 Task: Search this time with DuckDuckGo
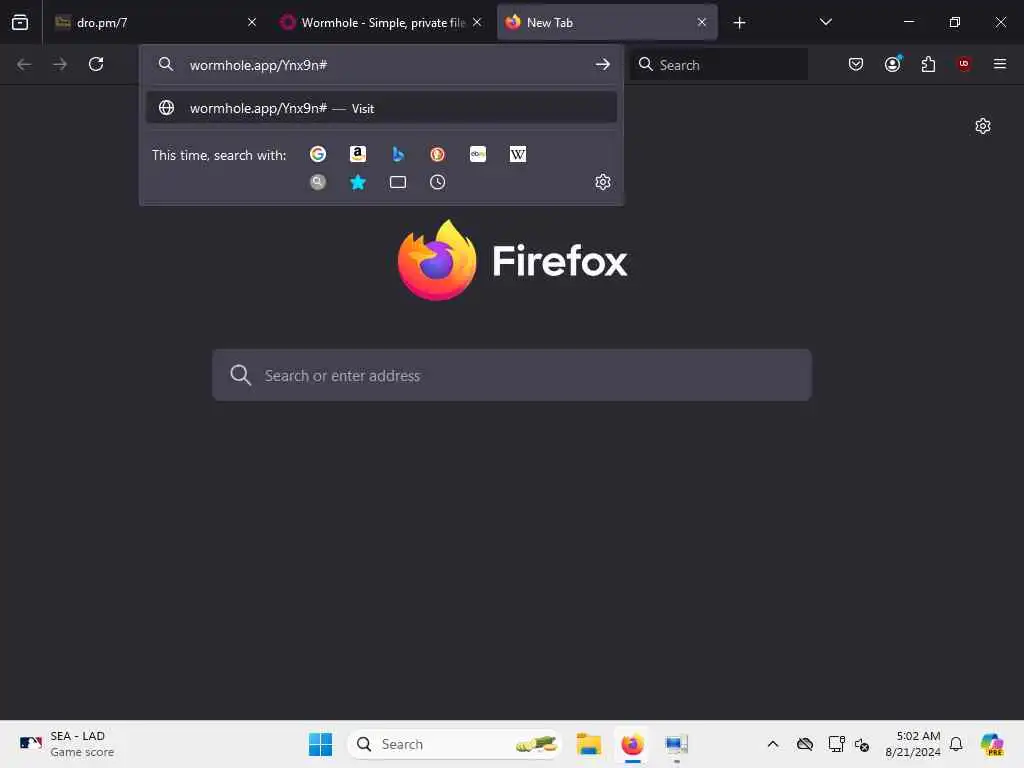coord(438,154)
